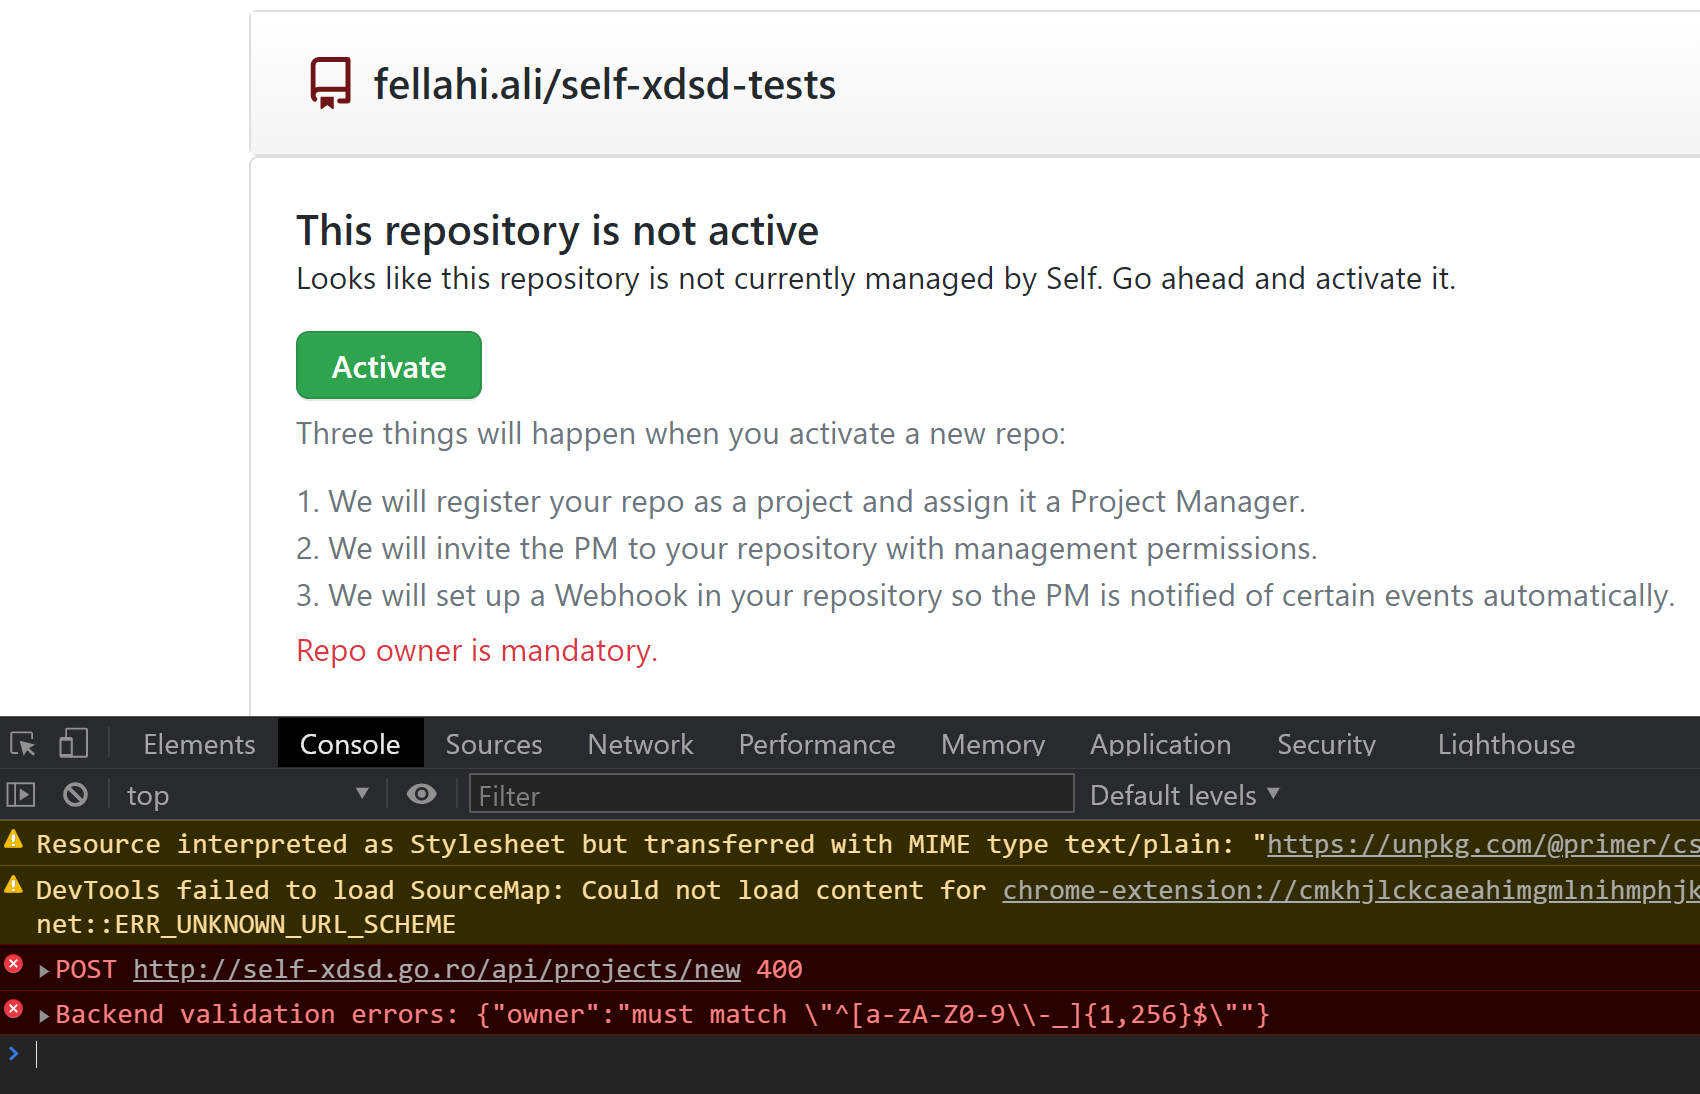Create a live expression with the eye icon

tap(421, 794)
